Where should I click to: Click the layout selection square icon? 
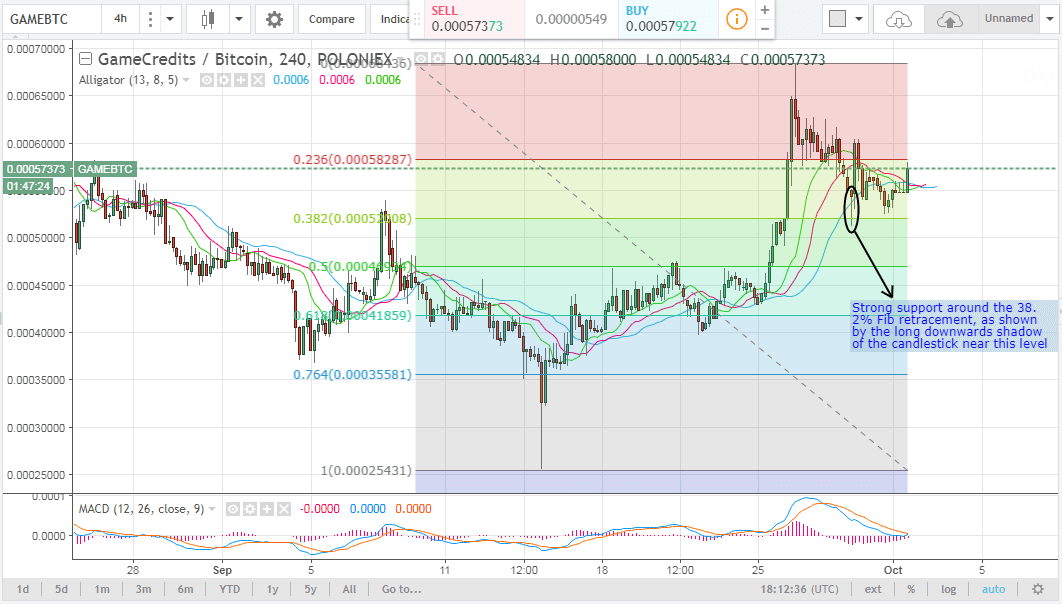pyautogui.click(x=838, y=19)
